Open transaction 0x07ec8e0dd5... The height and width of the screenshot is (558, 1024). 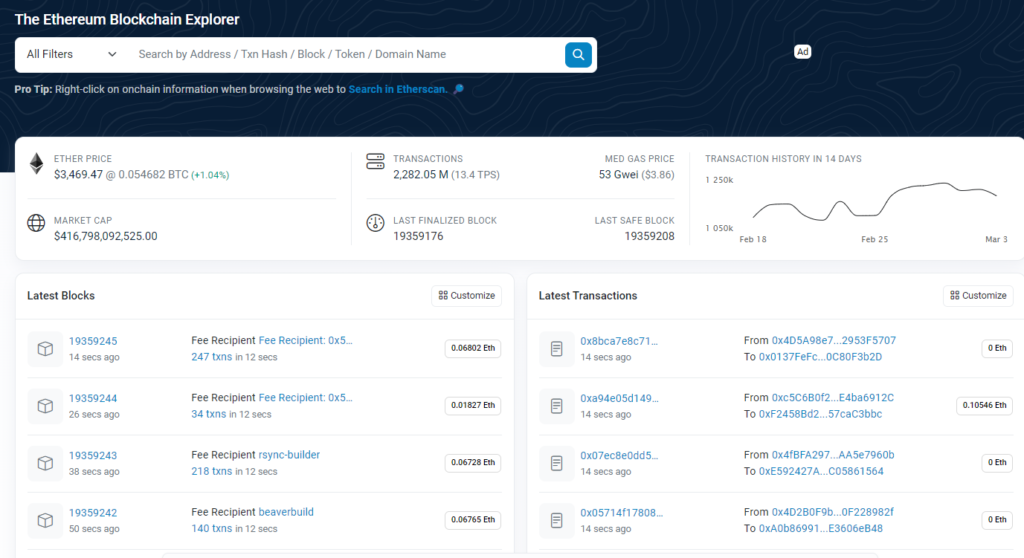(619, 455)
